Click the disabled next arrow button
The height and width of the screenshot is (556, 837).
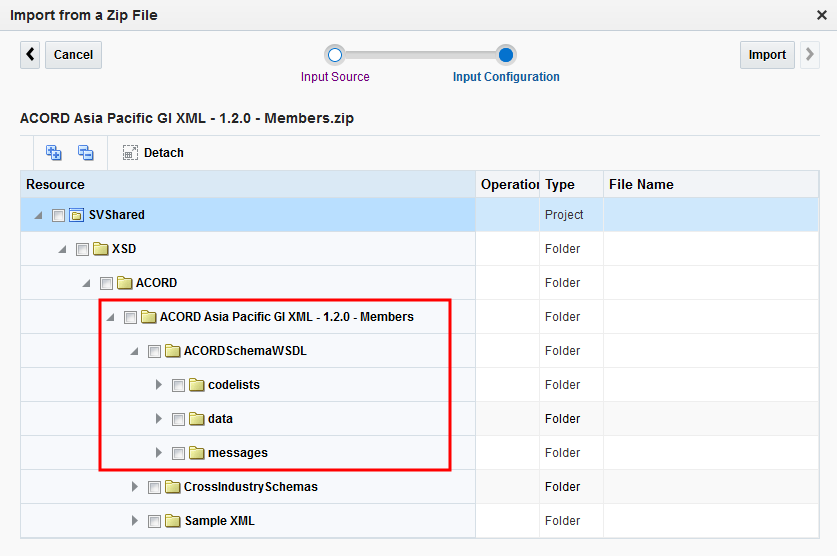(809, 54)
